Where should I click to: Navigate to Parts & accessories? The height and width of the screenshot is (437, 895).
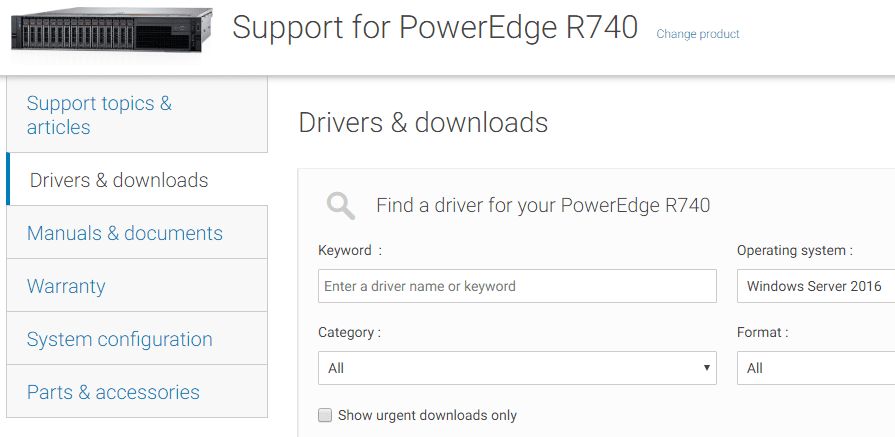(113, 392)
